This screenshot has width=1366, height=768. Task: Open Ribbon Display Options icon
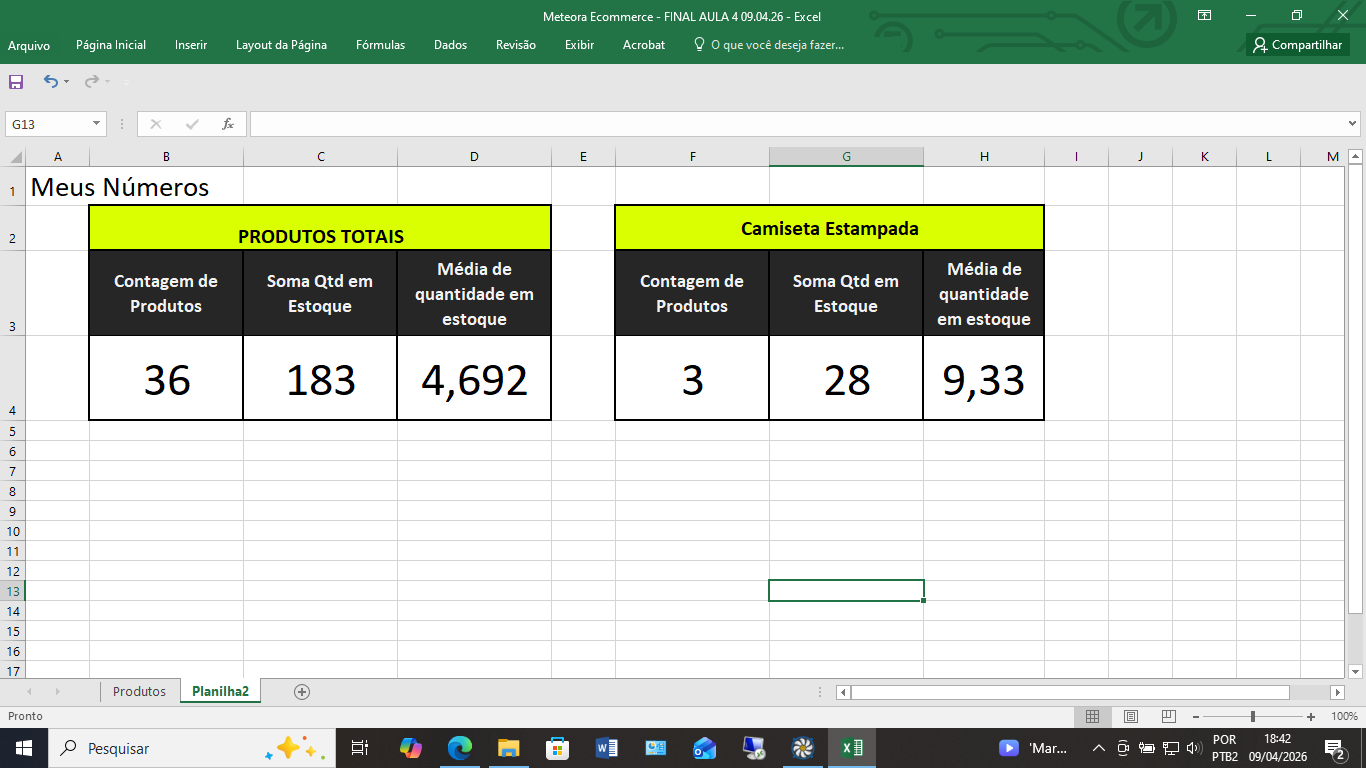pyautogui.click(x=1205, y=16)
